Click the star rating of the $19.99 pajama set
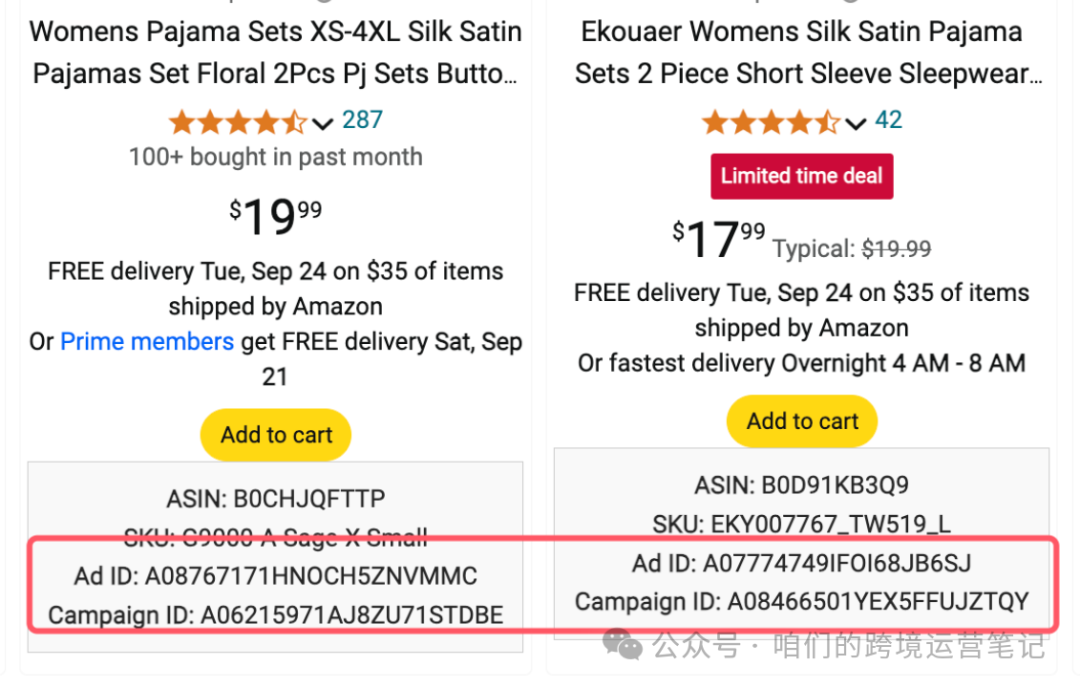1080x688 pixels. pos(238,122)
